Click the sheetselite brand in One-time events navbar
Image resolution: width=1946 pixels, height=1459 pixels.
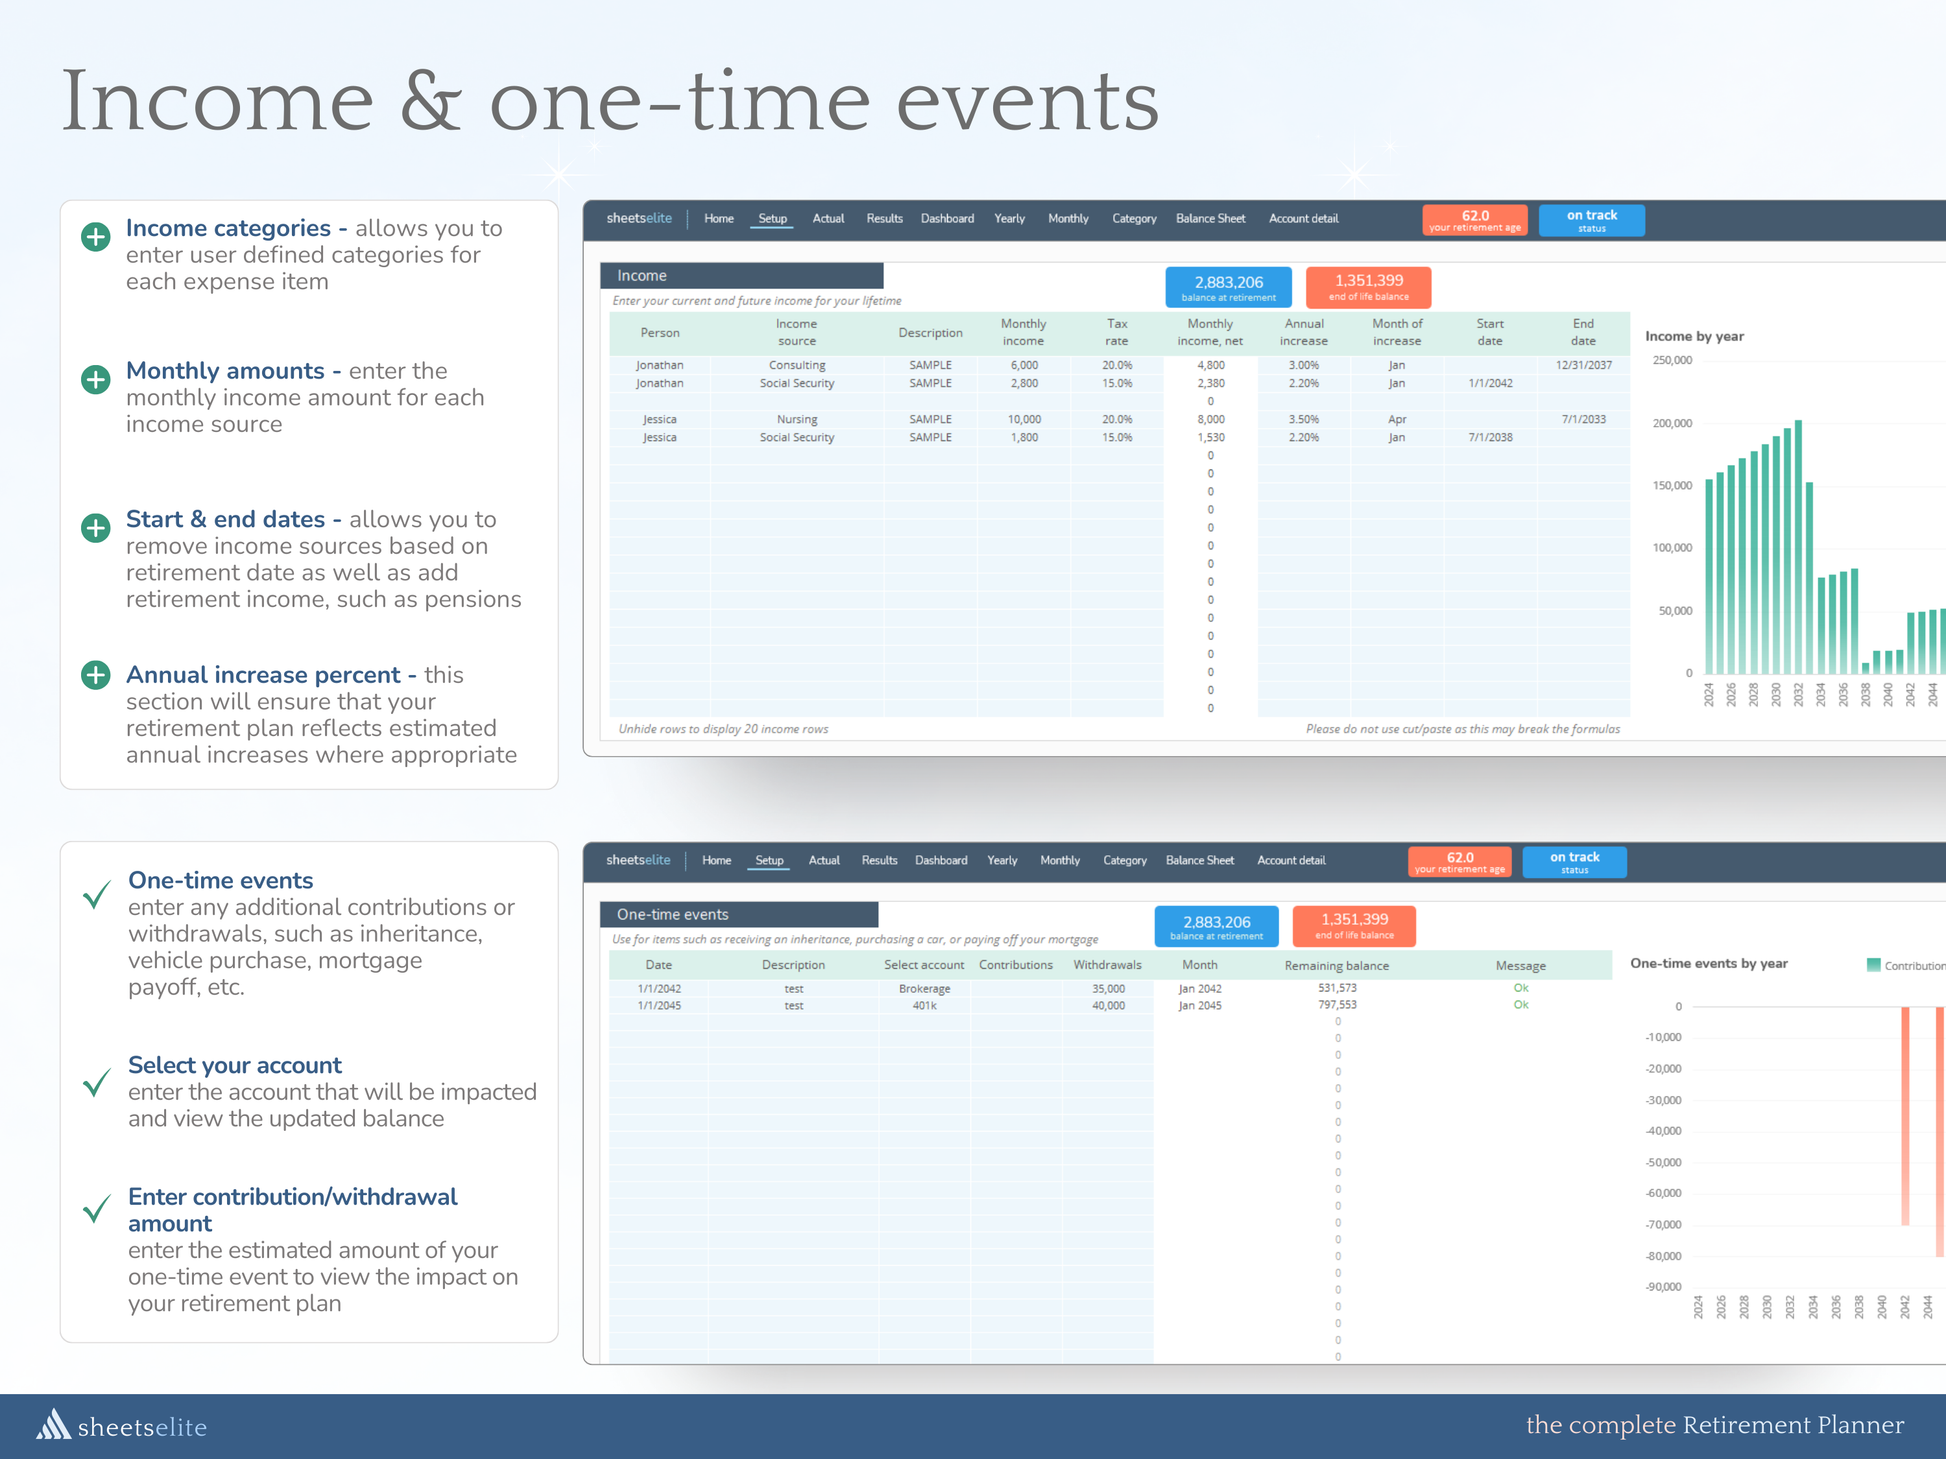(638, 860)
